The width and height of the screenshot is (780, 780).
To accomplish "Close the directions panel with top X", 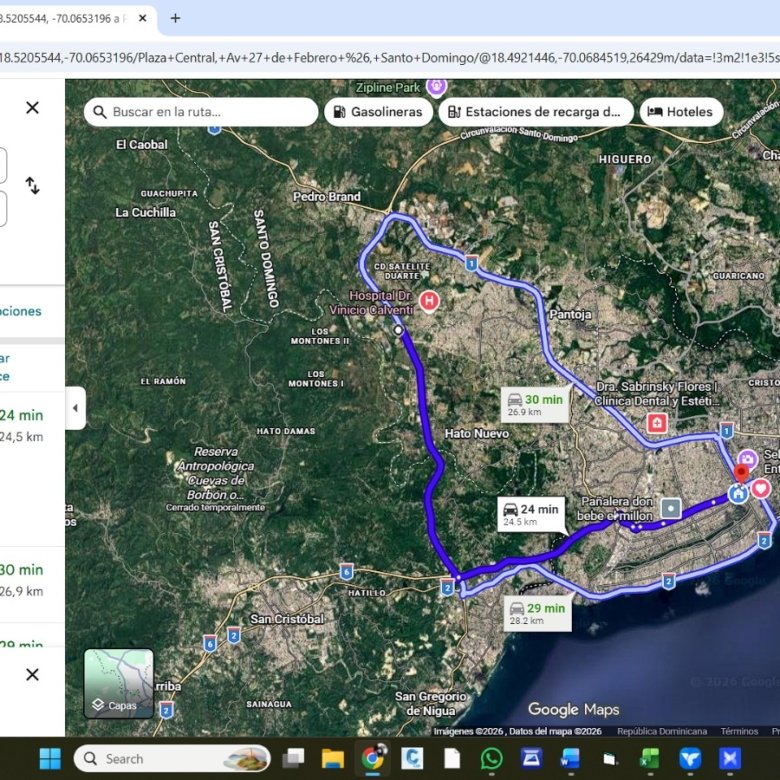I will click(32, 107).
